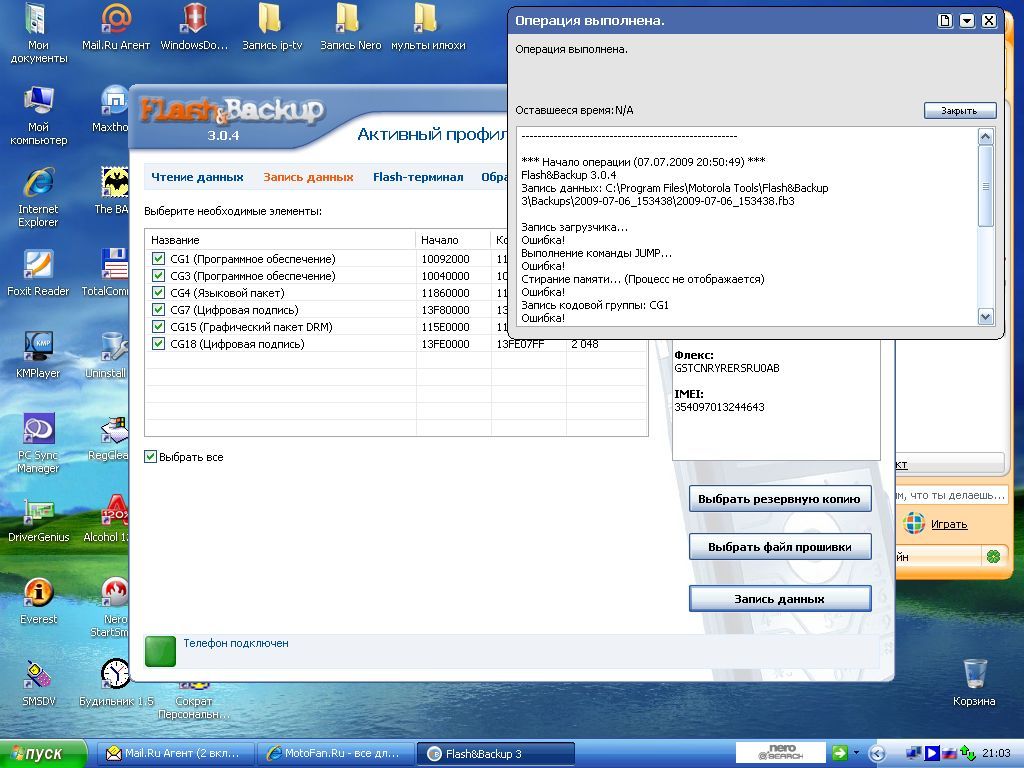The image size is (1024, 768).
Task: Open the Запись ip-tv folder
Action: coord(272,27)
